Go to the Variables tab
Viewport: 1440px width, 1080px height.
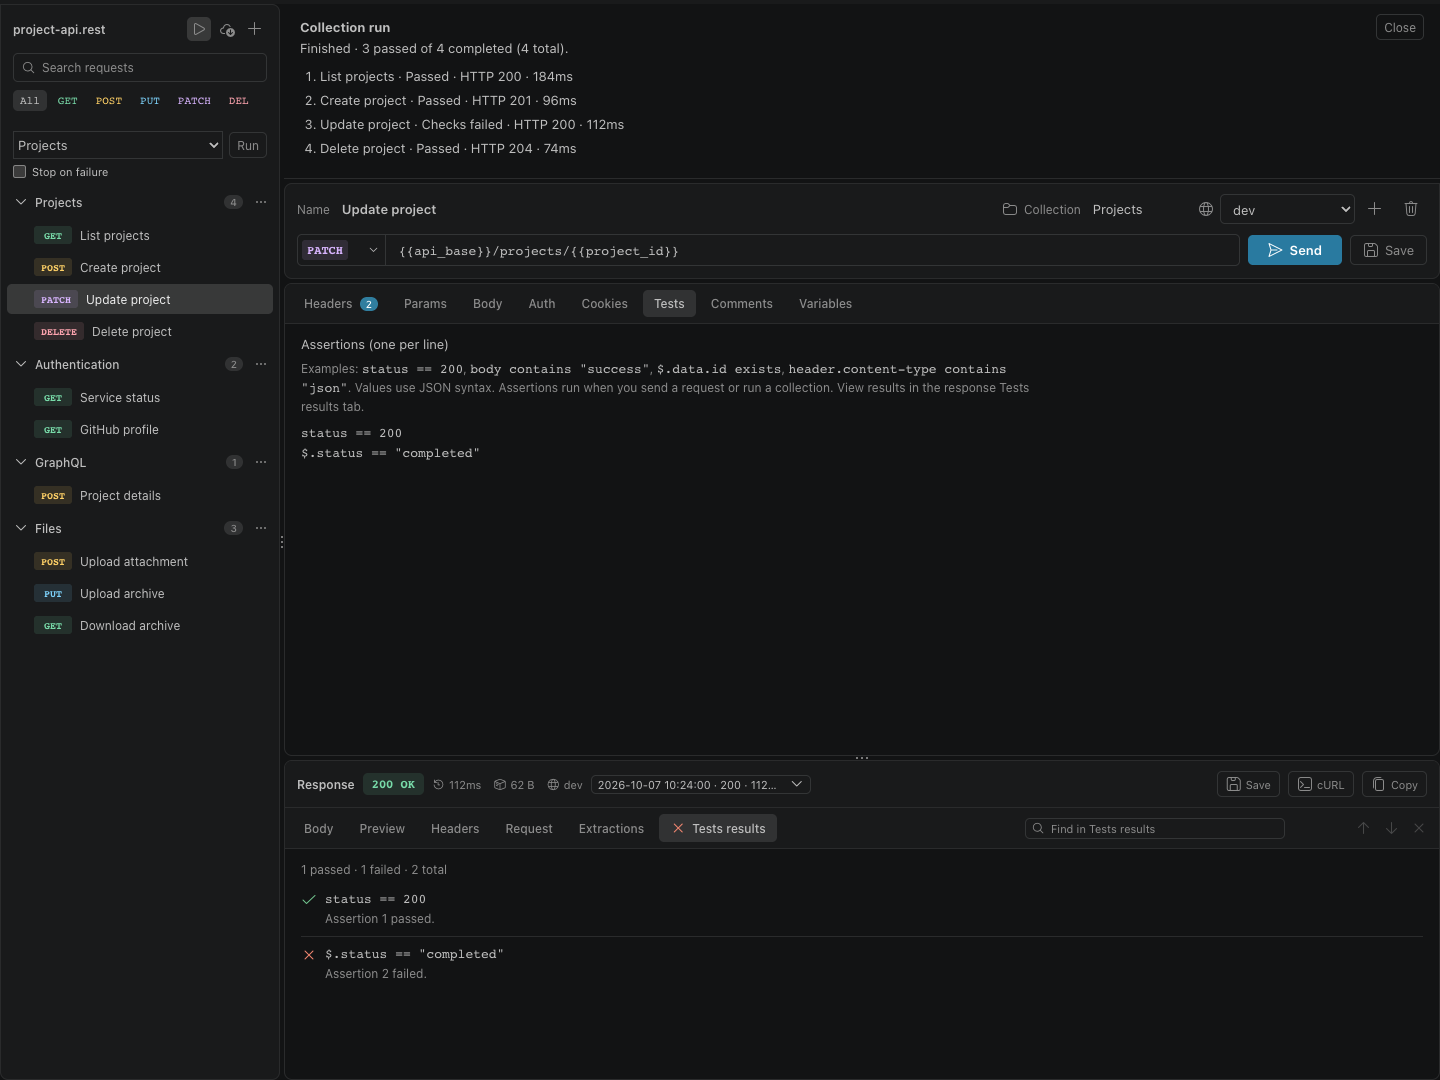[826, 304]
